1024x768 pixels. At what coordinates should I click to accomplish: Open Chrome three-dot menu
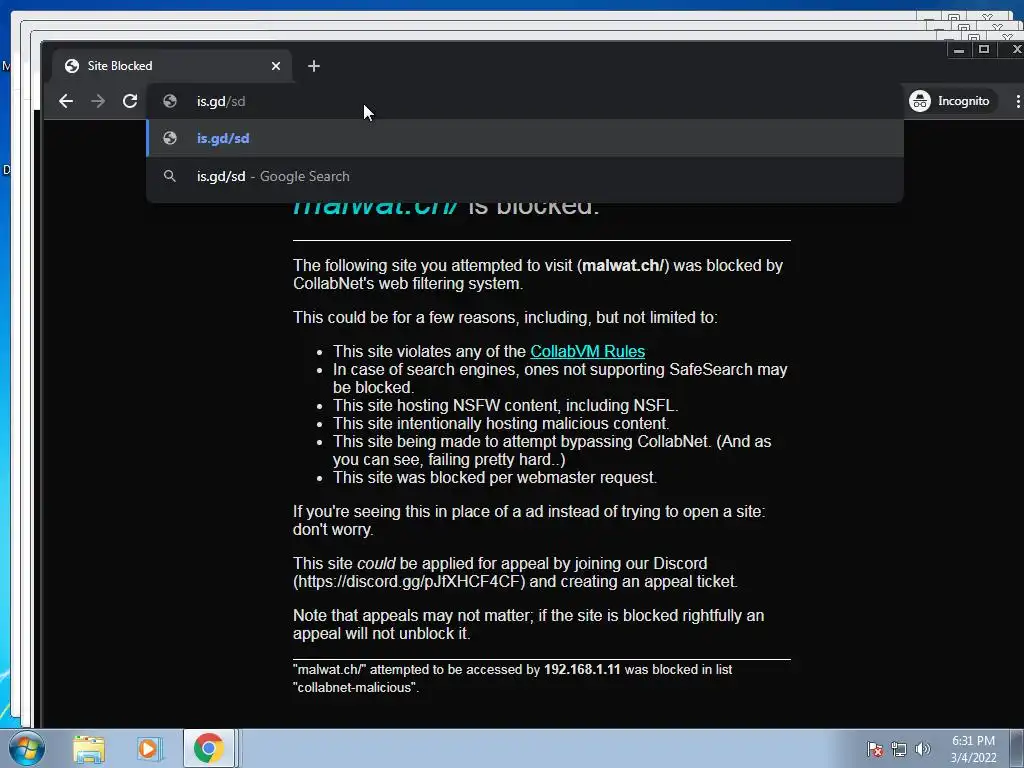(1017, 101)
